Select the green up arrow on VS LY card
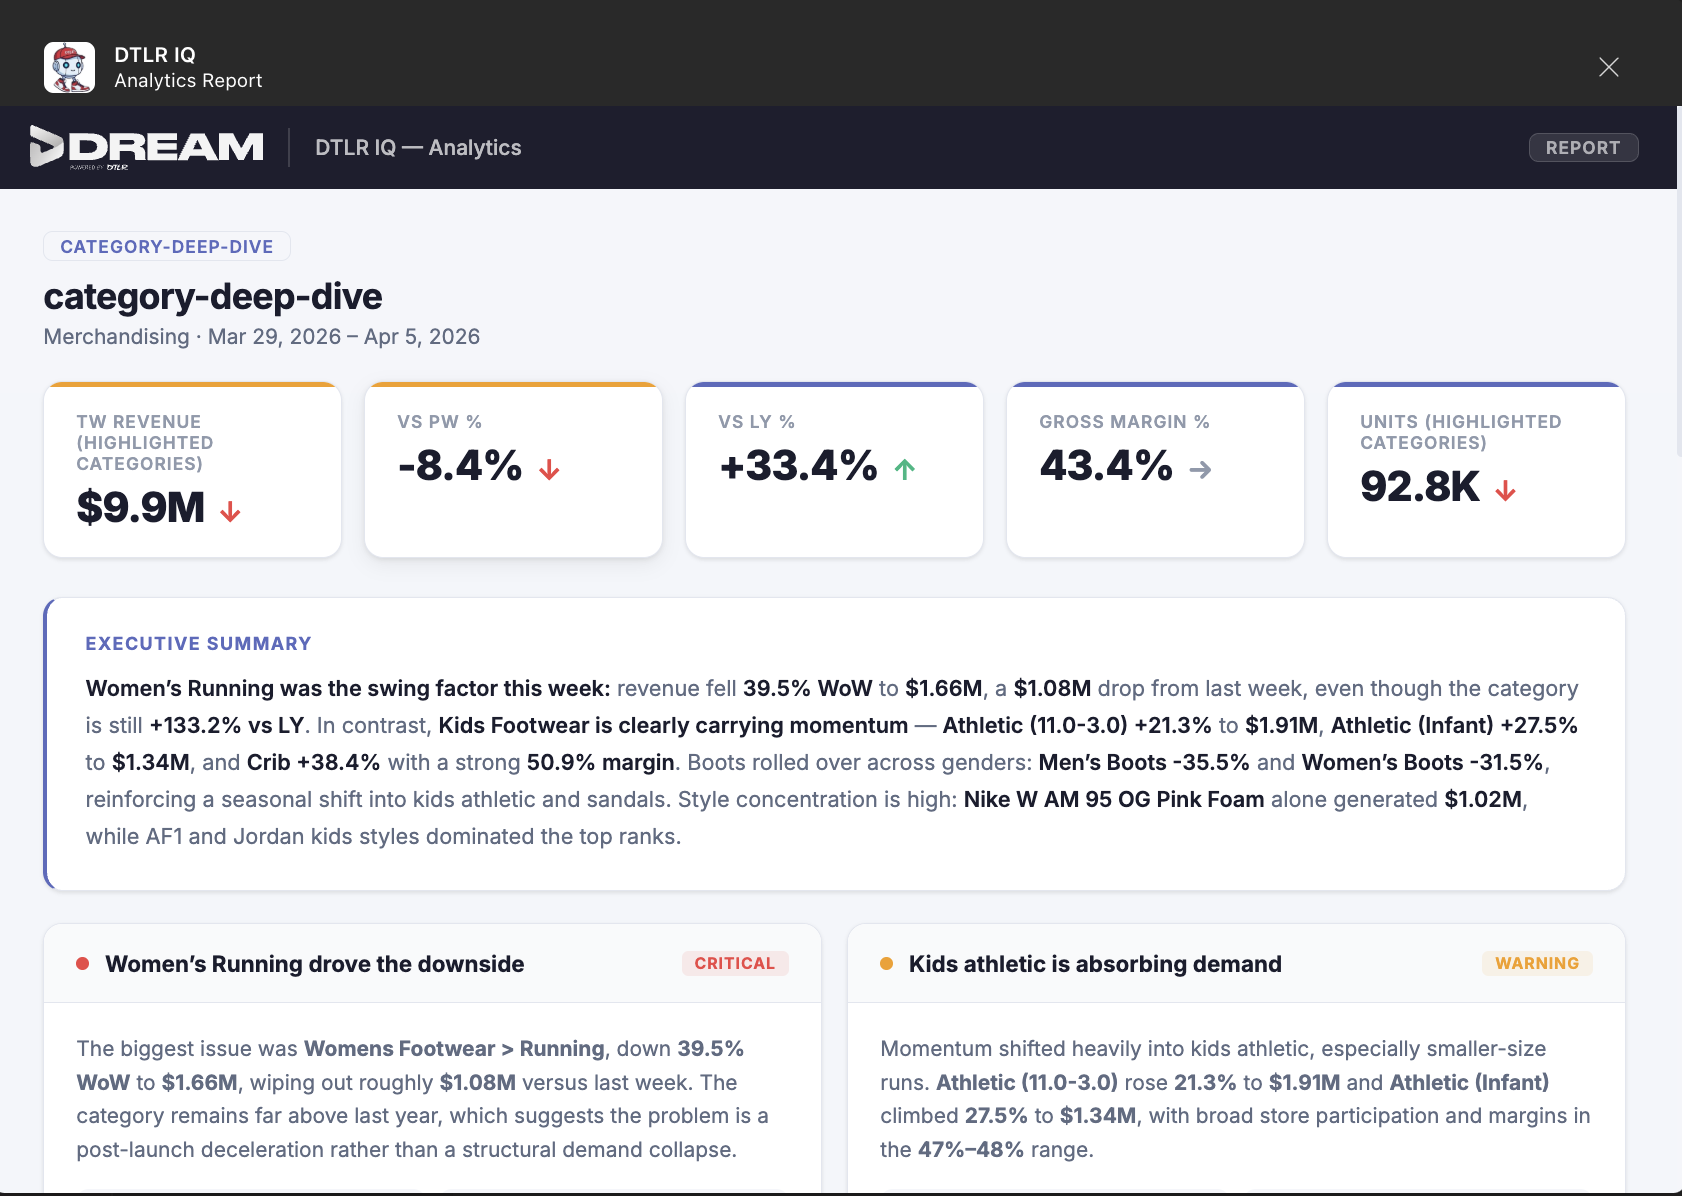 click(903, 467)
